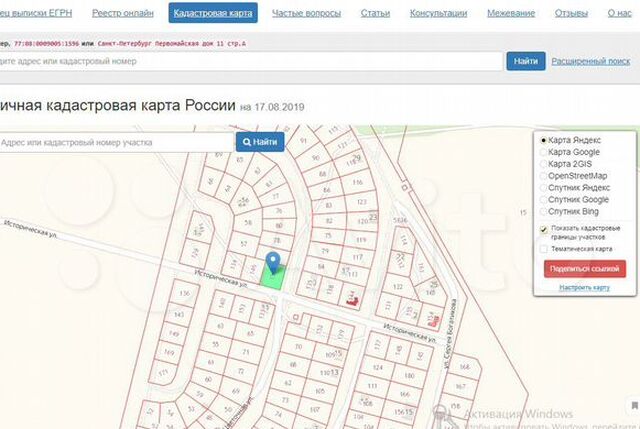Image resolution: width=640 pixels, height=429 pixels.
Task: Focus the map address or cadastral number field
Action: click(x=116, y=142)
